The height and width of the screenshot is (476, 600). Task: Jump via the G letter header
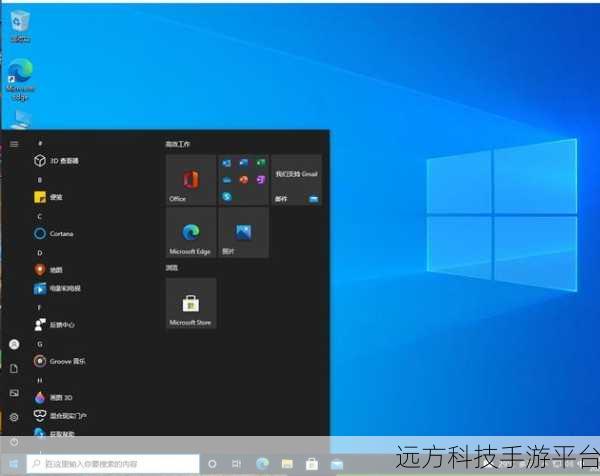(x=40, y=344)
